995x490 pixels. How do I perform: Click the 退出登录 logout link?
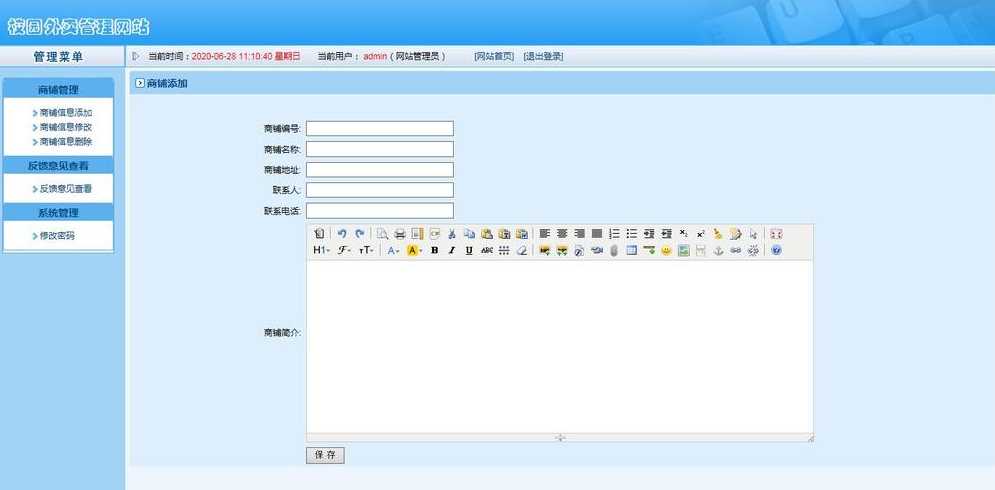pyautogui.click(x=543, y=56)
